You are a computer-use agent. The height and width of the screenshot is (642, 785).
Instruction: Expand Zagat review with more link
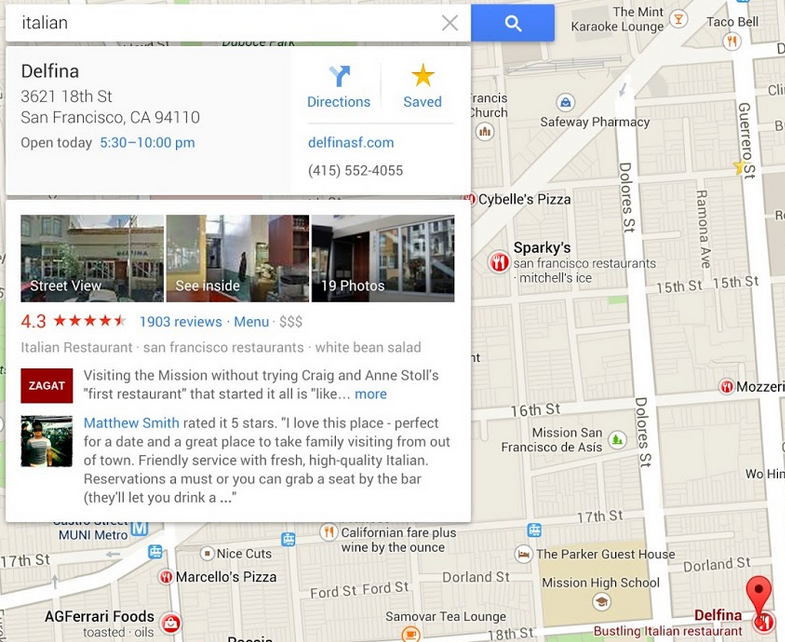pyautogui.click(x=370, y=394)
